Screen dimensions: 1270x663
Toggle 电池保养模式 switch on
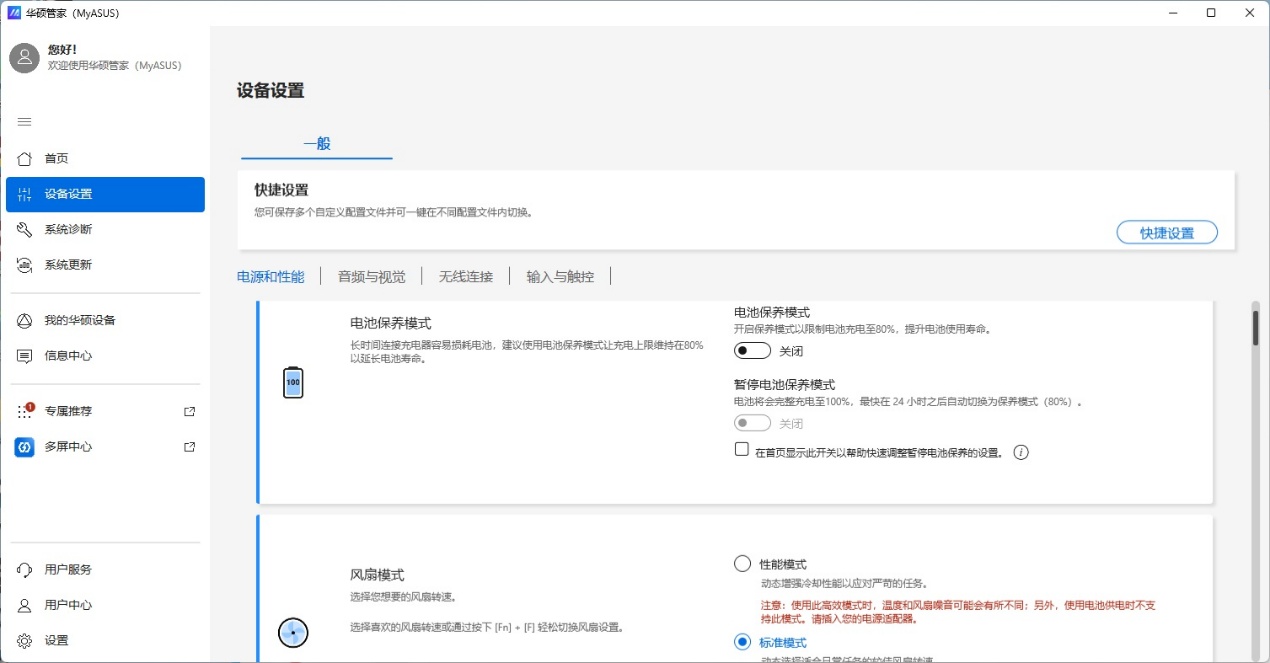pyautogui.click(x=752, y=351)
